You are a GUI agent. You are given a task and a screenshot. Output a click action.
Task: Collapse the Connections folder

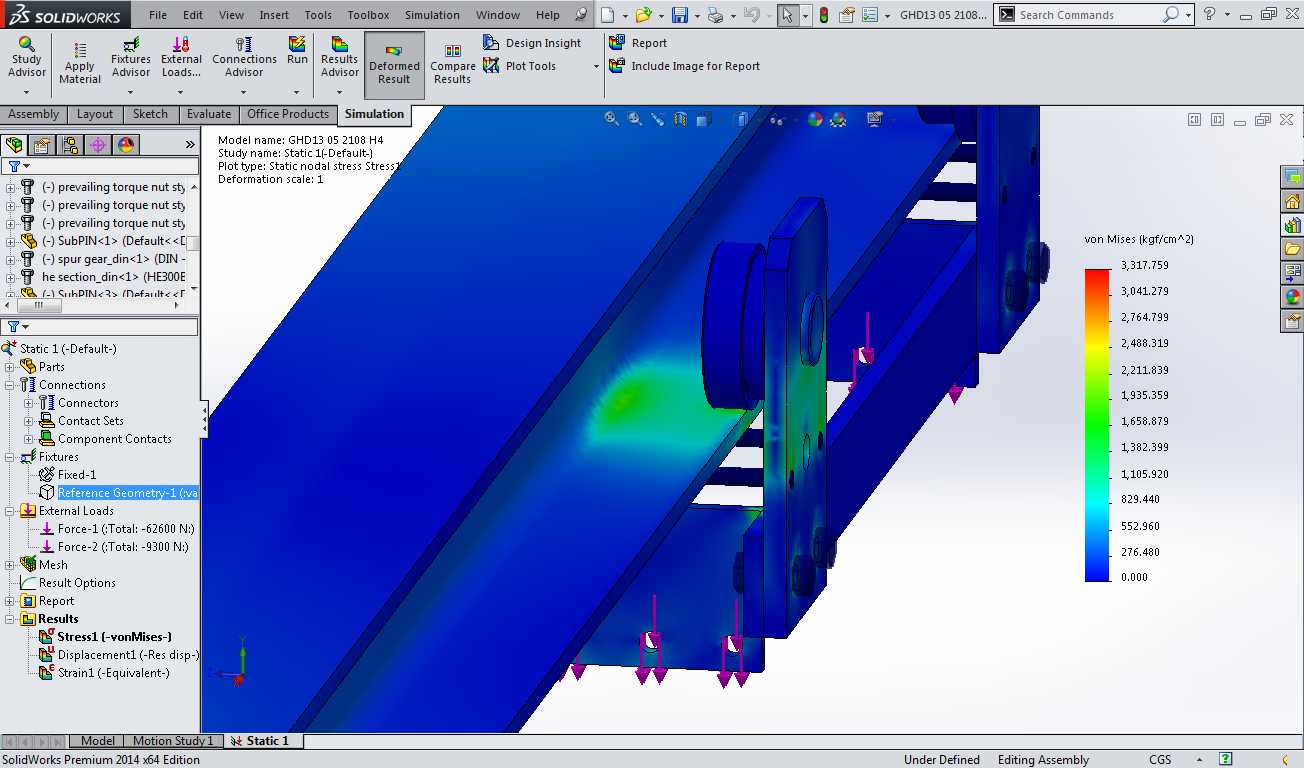pos(11,385)
